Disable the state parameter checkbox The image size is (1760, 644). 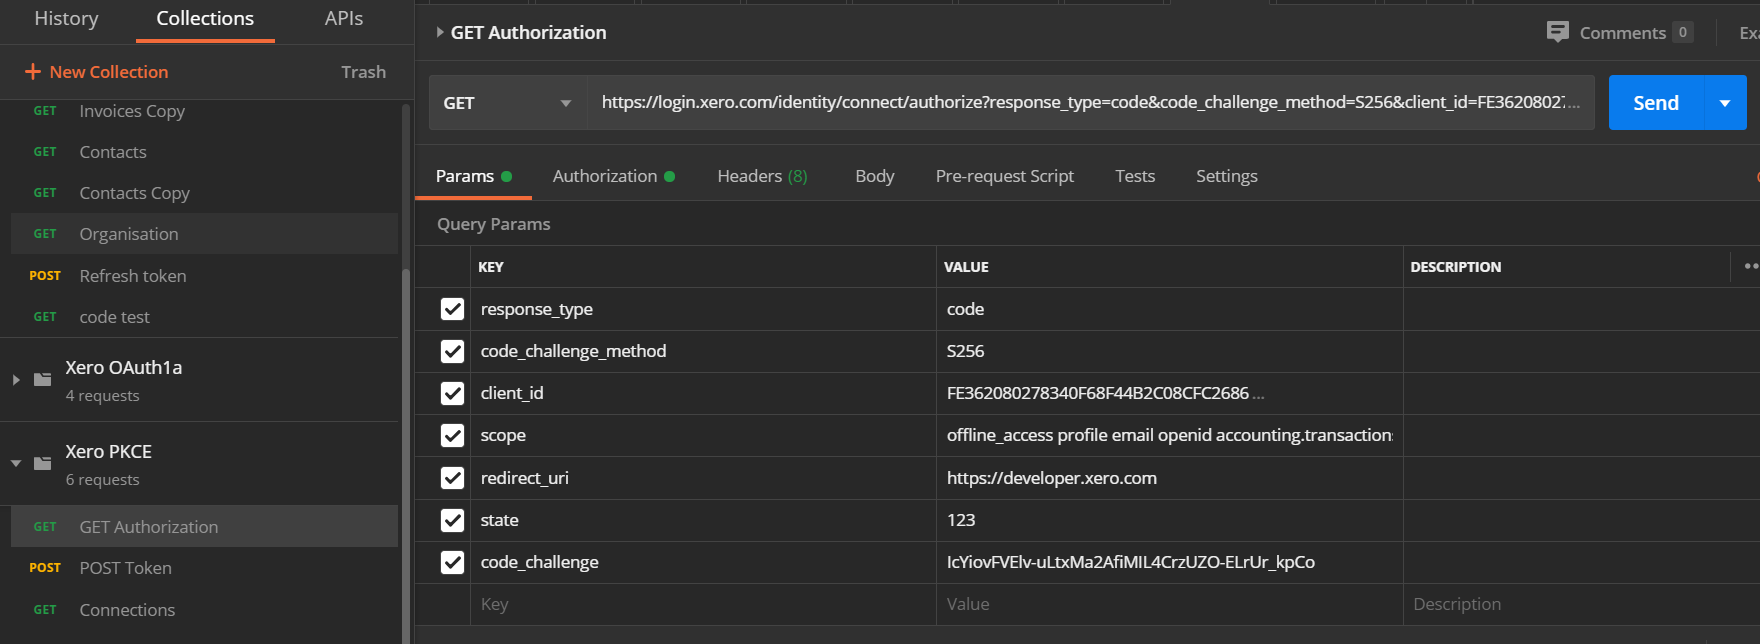coord(452,520)
